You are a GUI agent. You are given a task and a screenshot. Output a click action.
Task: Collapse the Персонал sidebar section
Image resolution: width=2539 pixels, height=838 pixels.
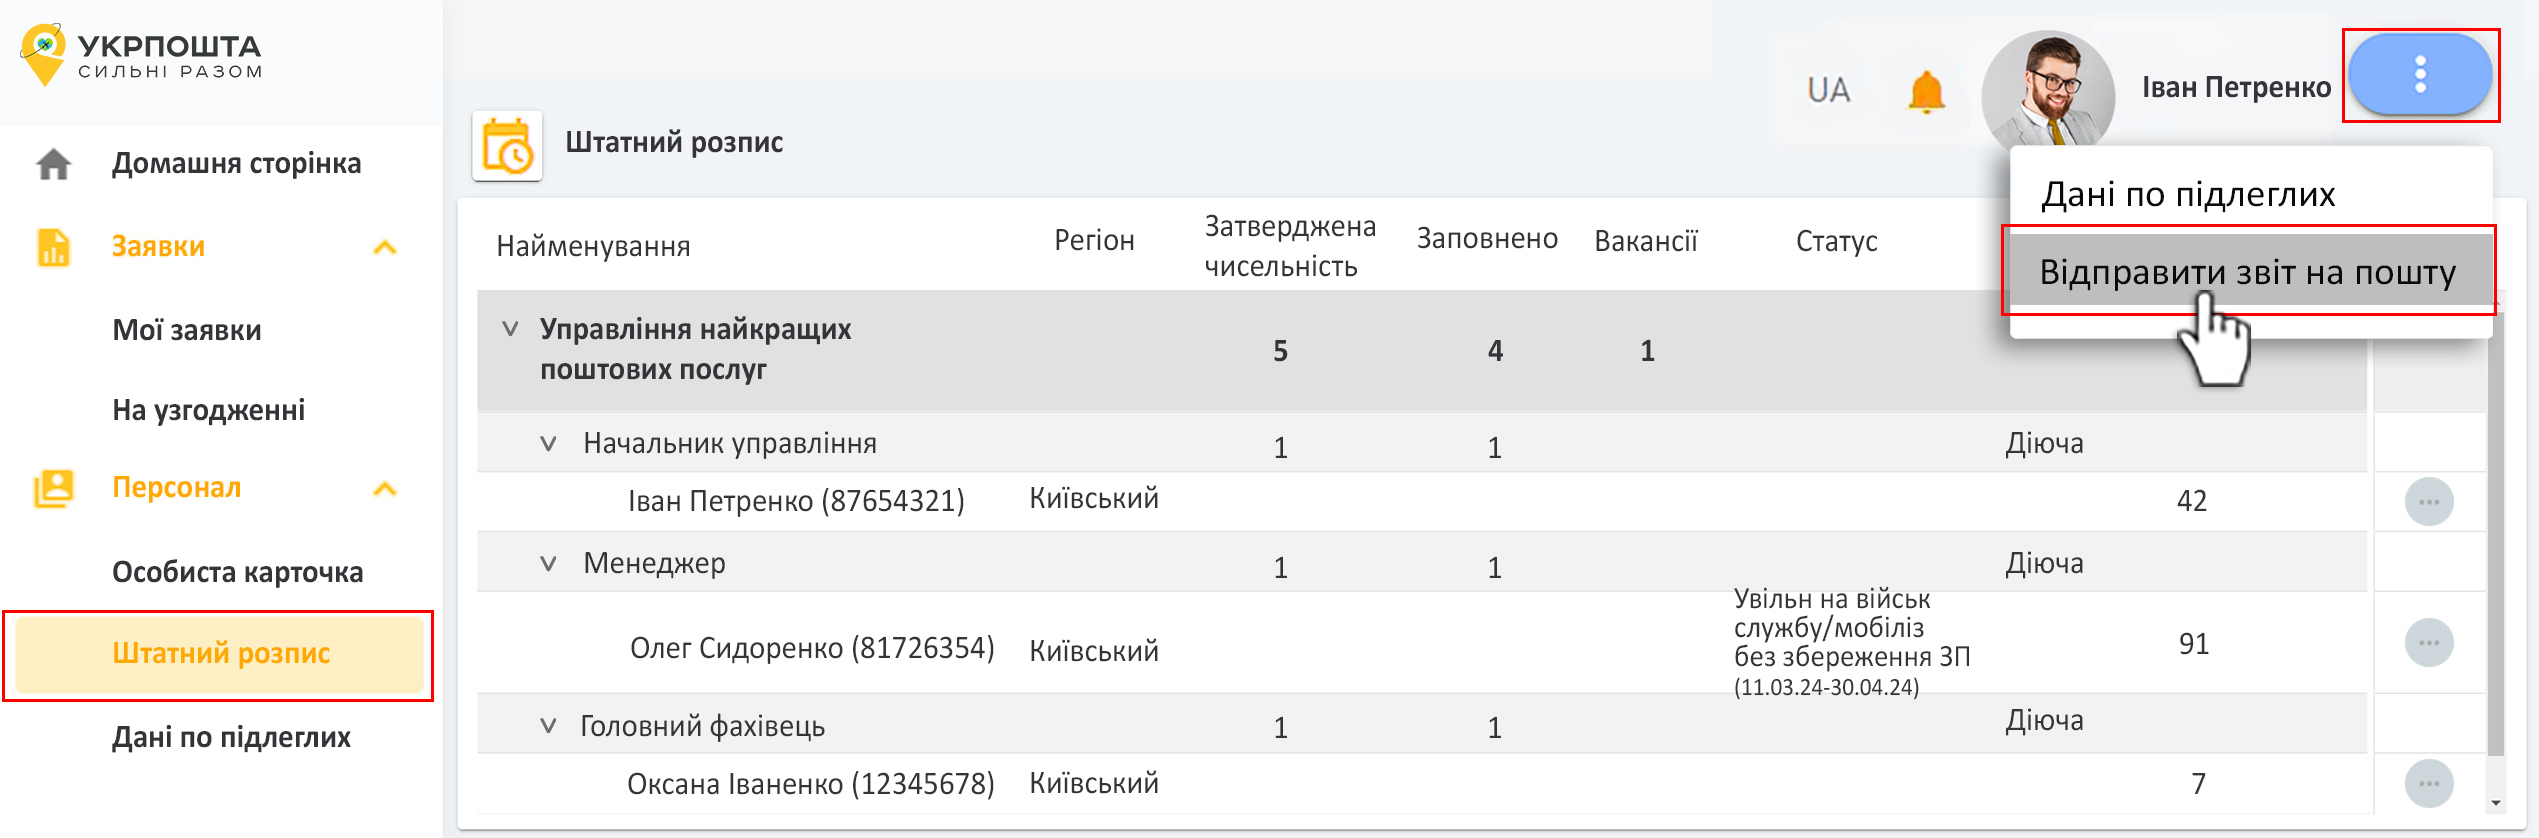pyautogui.click(x=385, y=489)
